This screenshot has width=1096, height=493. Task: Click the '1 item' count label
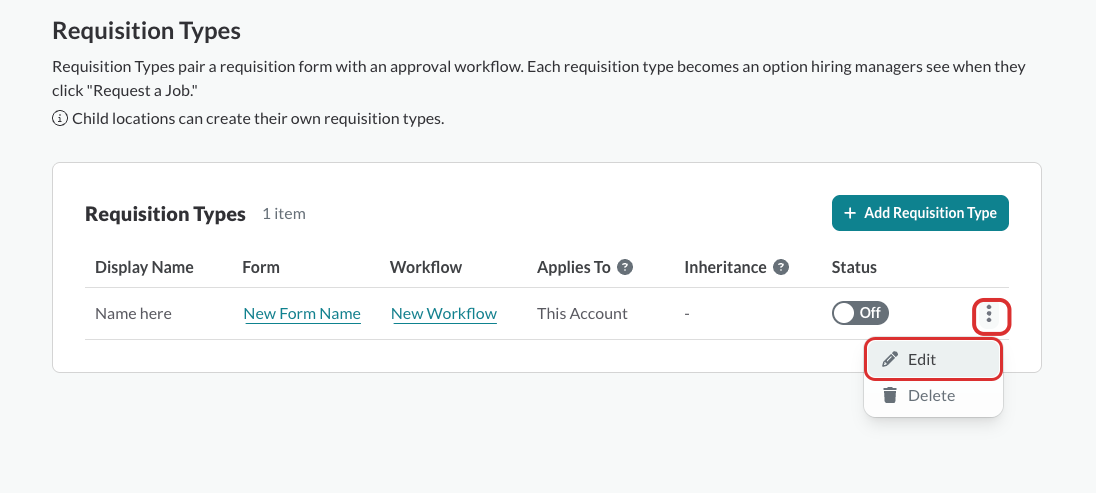pyautogui.click(x=284, y=214)
